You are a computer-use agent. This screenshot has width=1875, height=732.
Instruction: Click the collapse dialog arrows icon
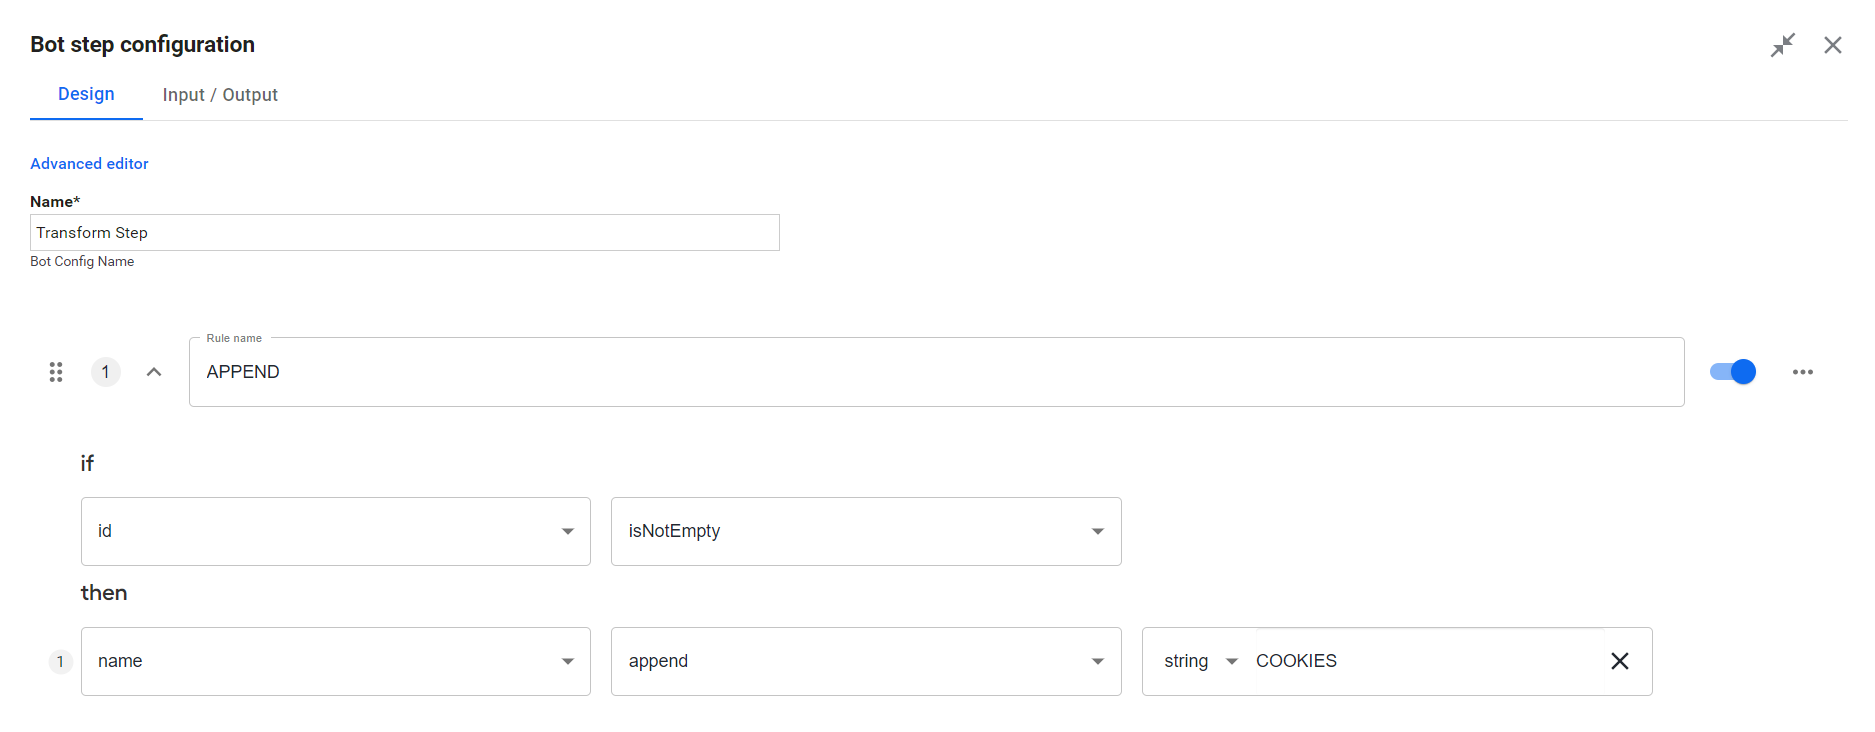(x=1782, y=45)
